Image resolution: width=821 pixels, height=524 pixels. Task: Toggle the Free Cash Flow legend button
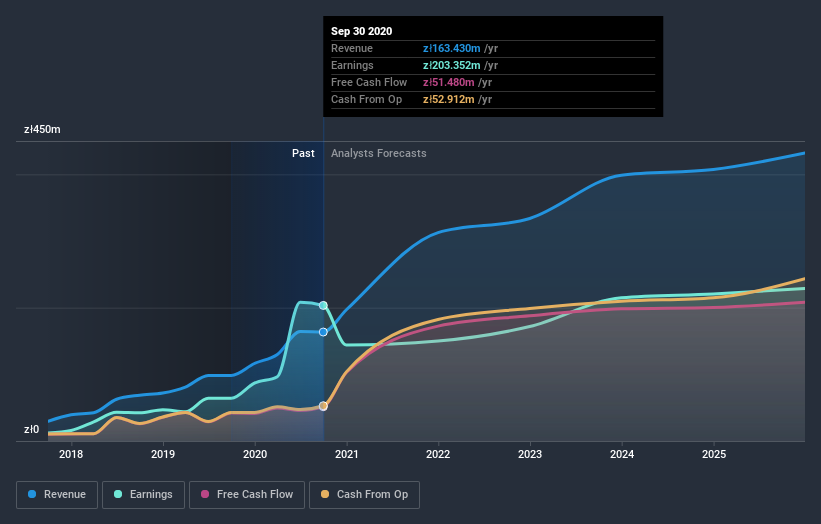click(x=247, y=495)
